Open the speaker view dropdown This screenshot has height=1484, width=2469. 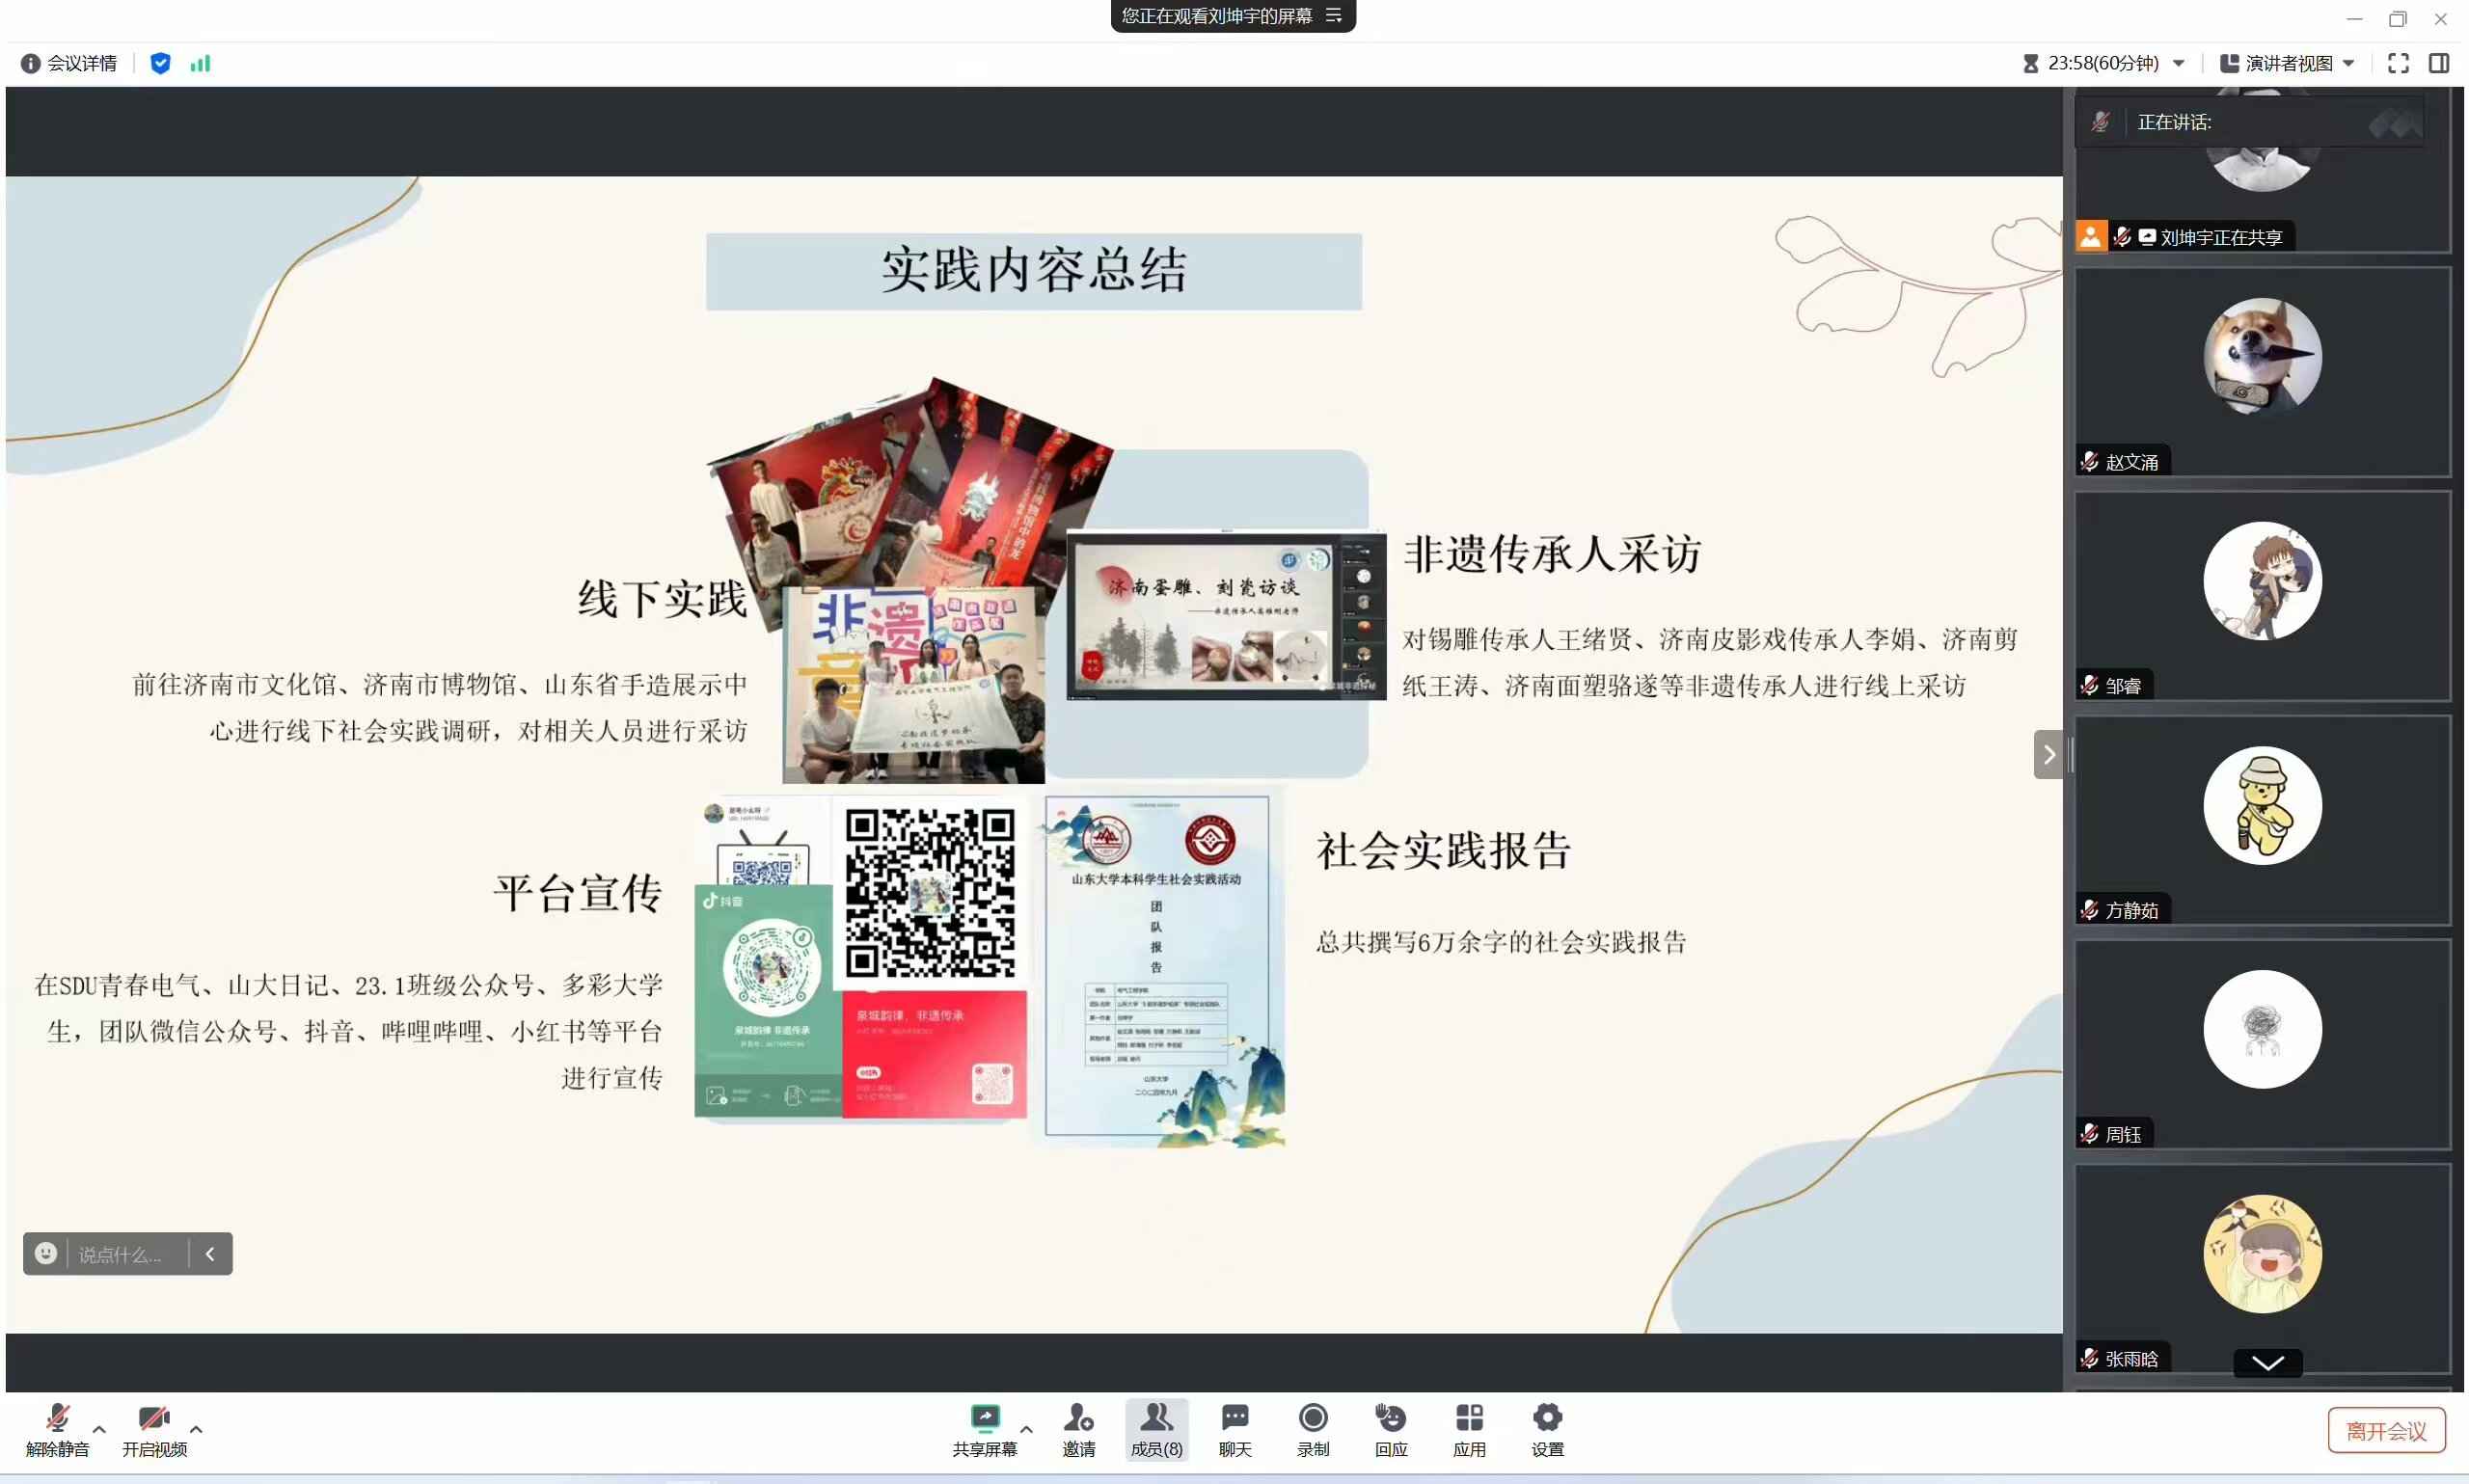click(2287, 63)
